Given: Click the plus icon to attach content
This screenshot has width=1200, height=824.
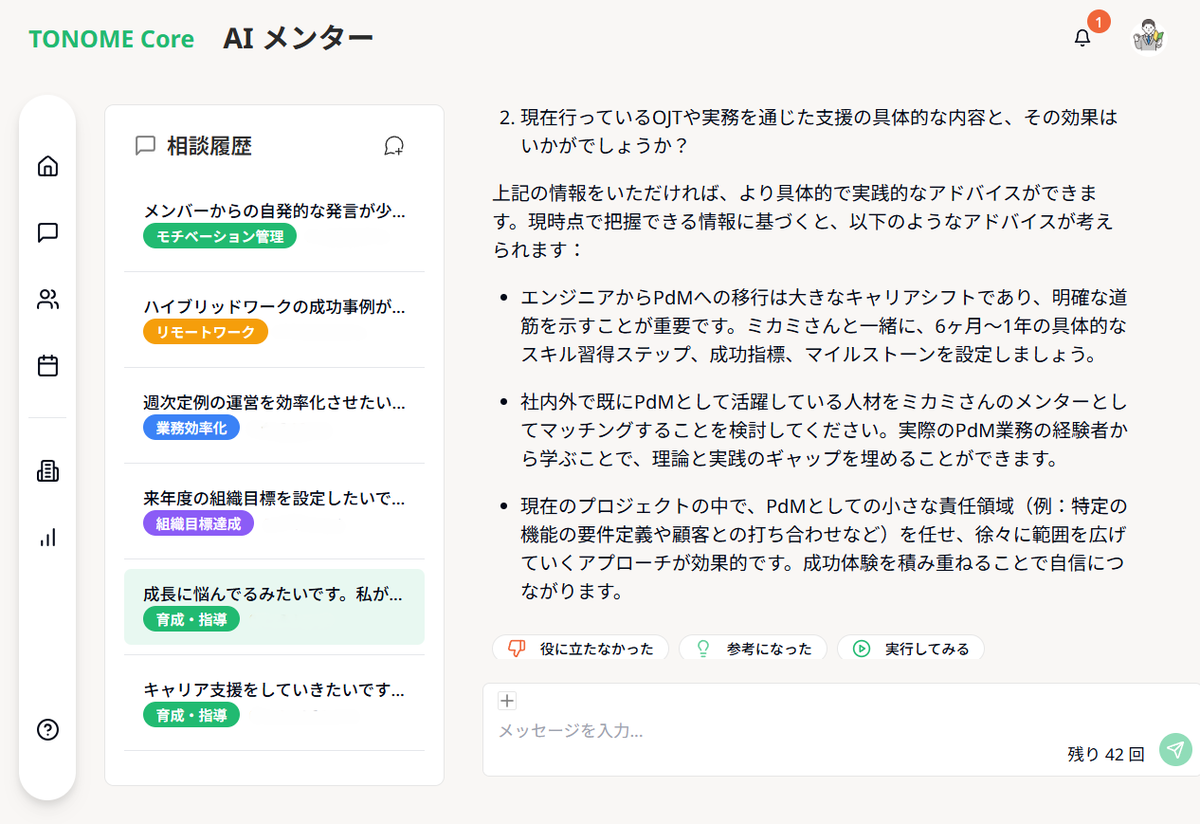Looking at the screenshot, I should click(507, 701).
